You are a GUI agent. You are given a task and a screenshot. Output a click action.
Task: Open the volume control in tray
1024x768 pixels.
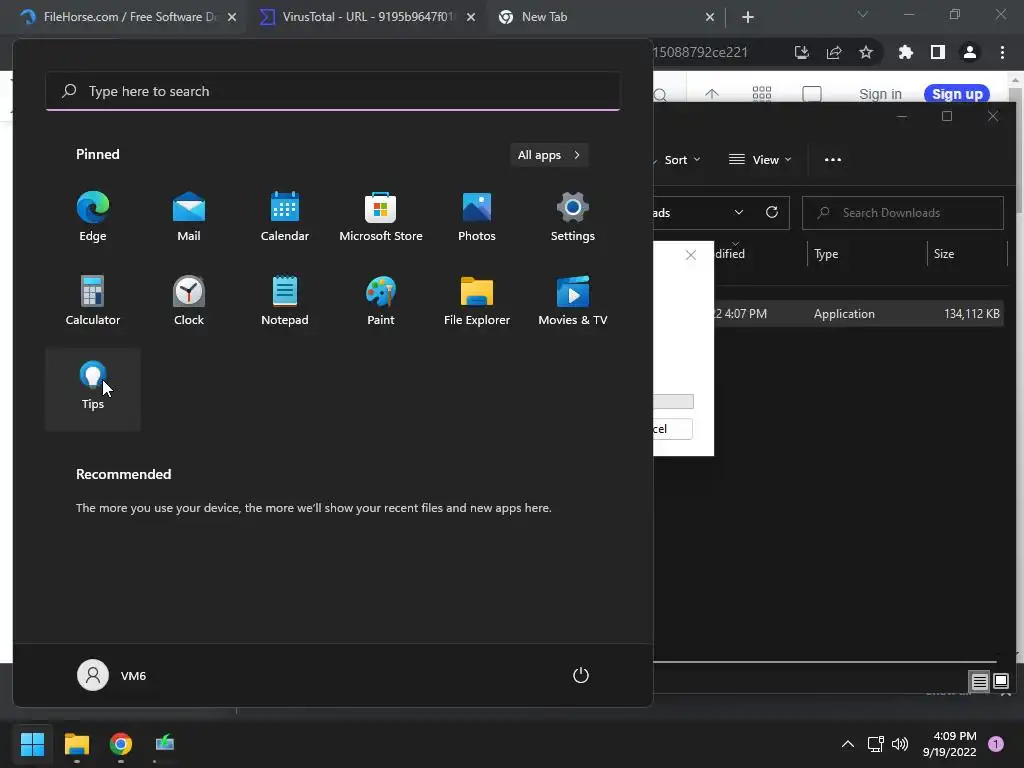point(900,744)
